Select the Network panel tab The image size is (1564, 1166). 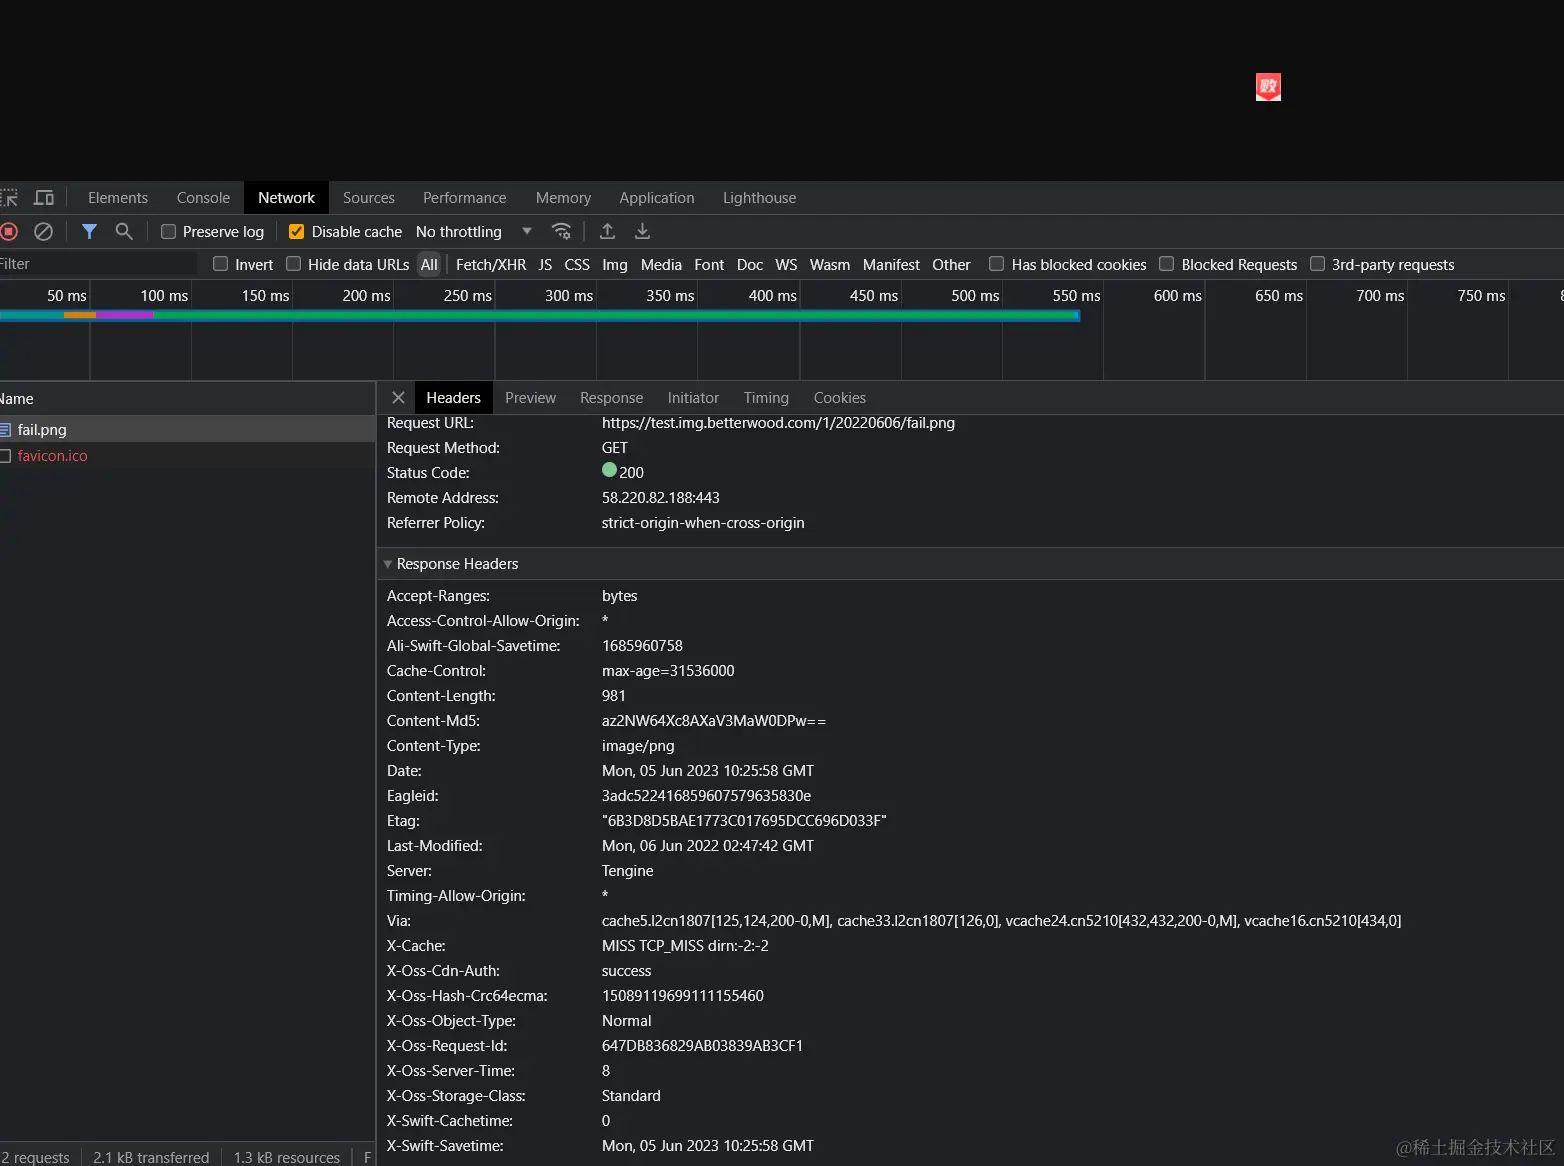[286, 198]
